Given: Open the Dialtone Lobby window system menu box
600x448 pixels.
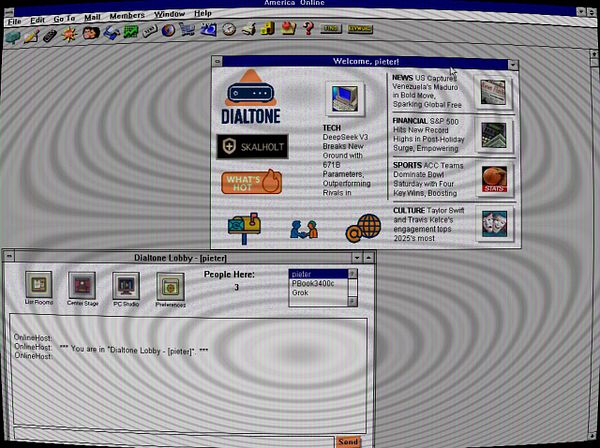Looking at the screenshot, I should 9,256.
